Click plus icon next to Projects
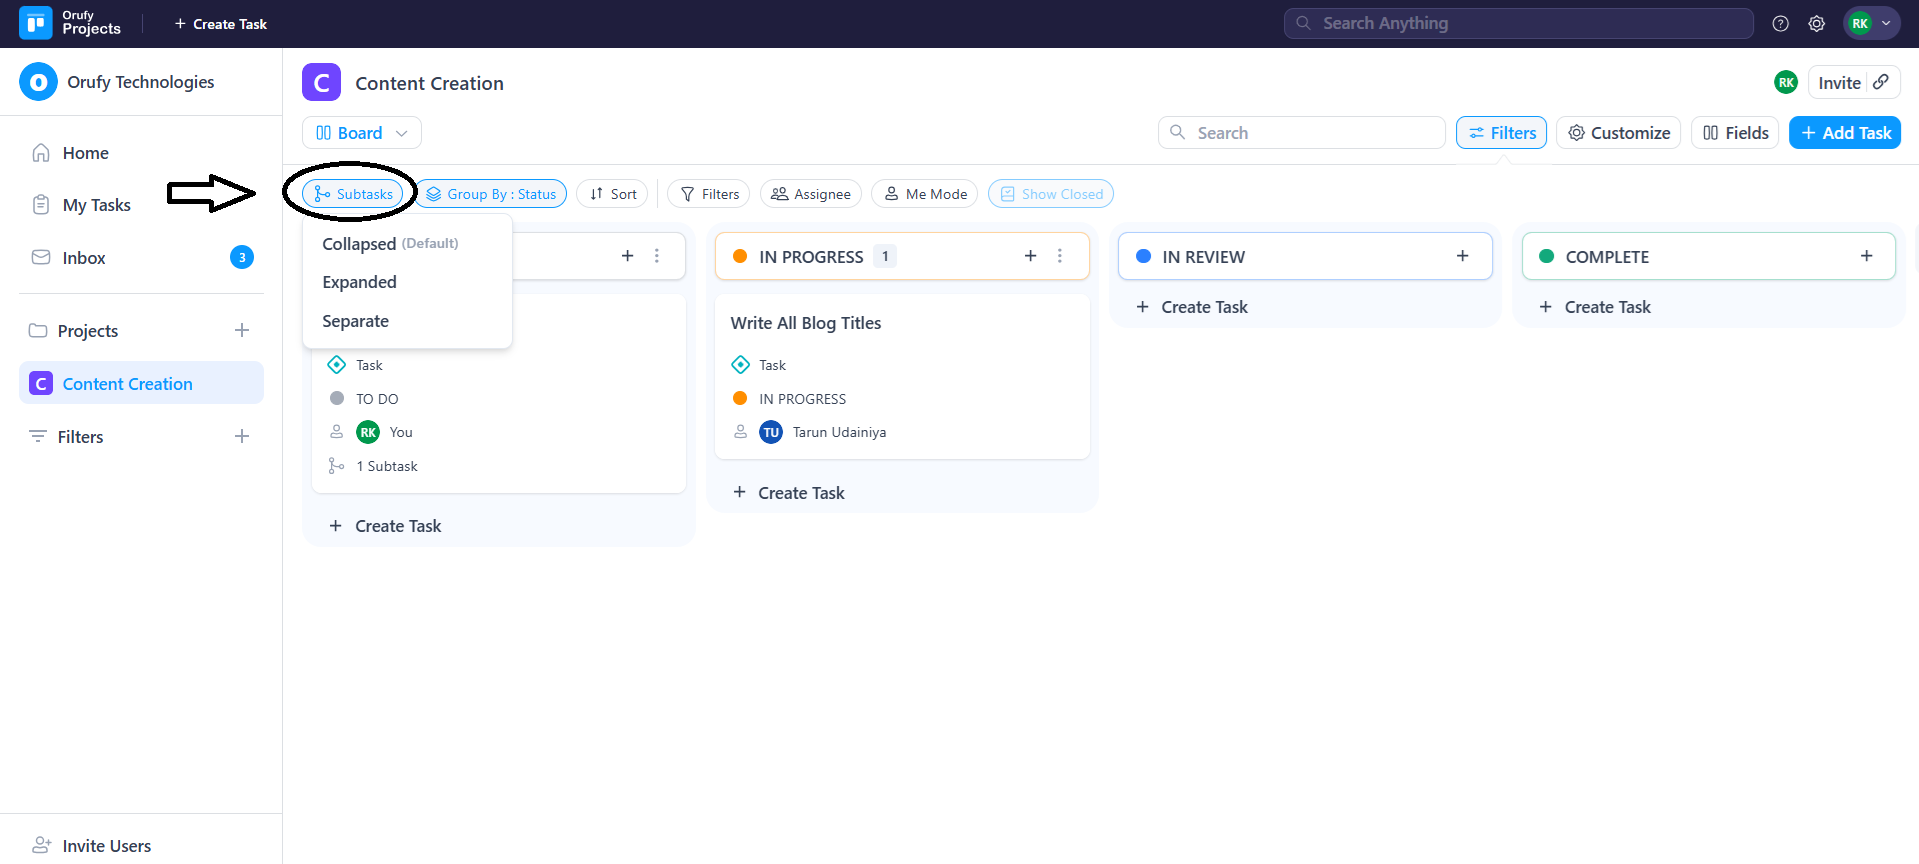This screenshot has width=1919, height=864. tap(242, 331)
